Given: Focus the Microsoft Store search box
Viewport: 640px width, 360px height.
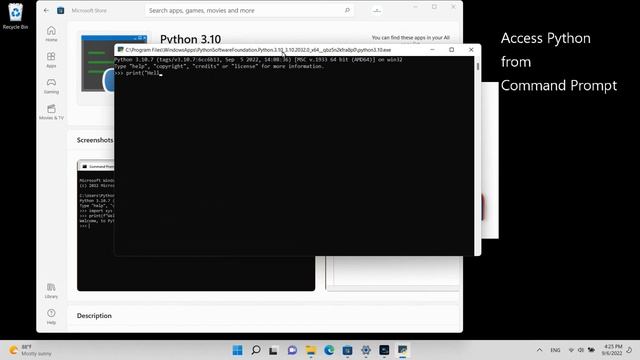Looking at the screenshot, I should point(249,10).
